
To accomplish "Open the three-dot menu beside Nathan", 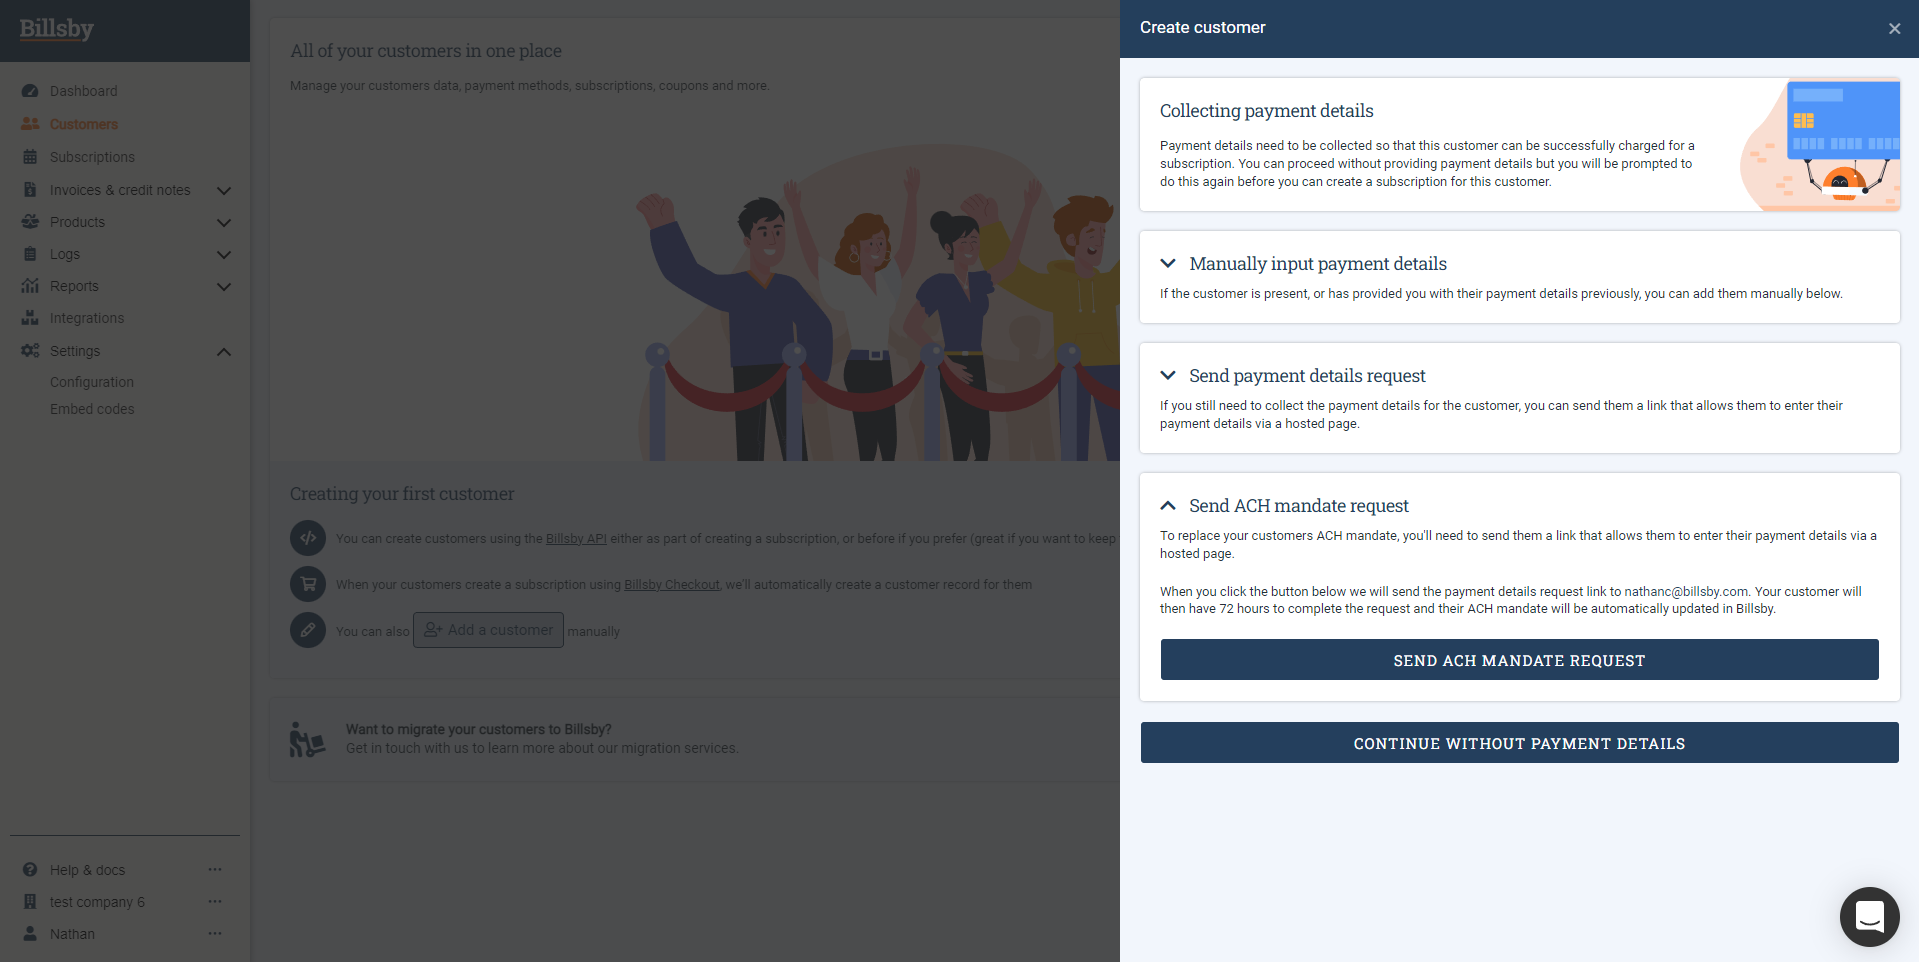I will tap(215, 934).
